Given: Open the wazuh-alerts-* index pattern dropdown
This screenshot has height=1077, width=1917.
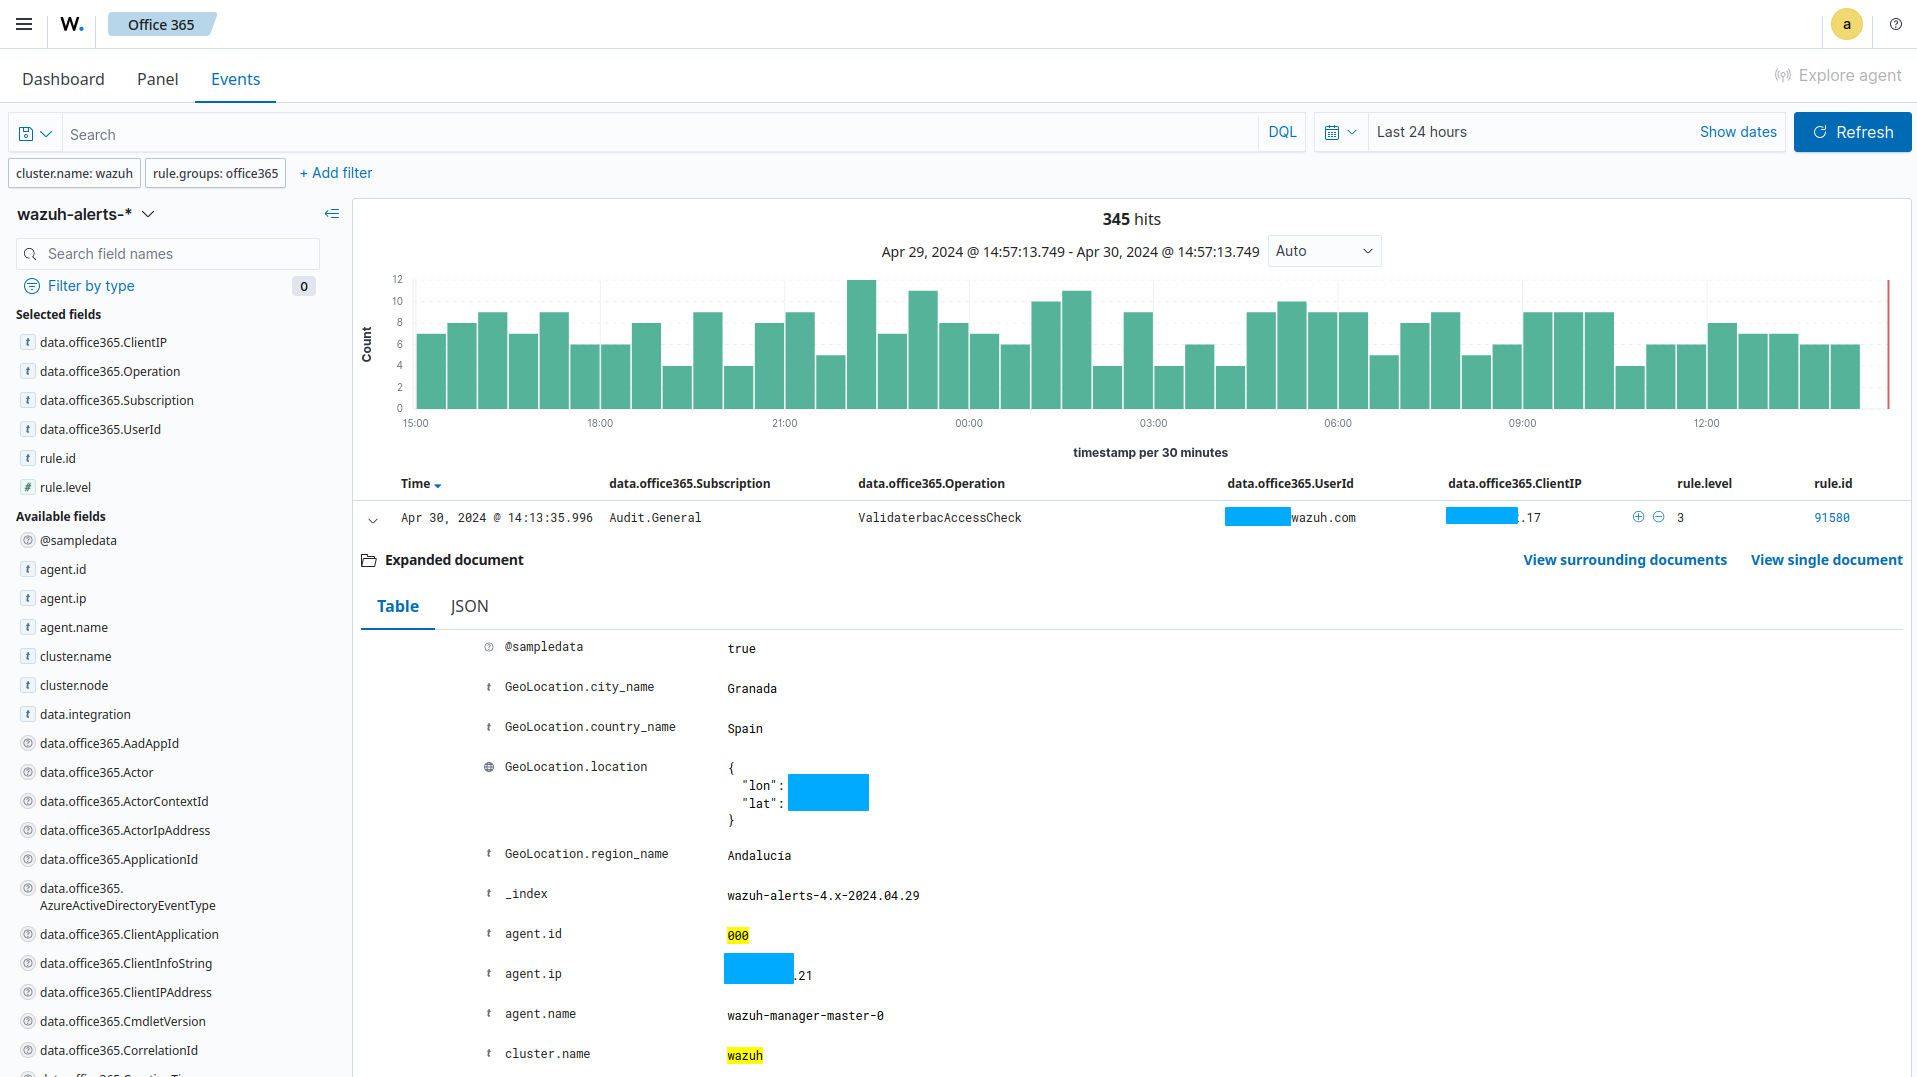Looking at the screenshot, I should pyautogui.click(x=148, y=214).
